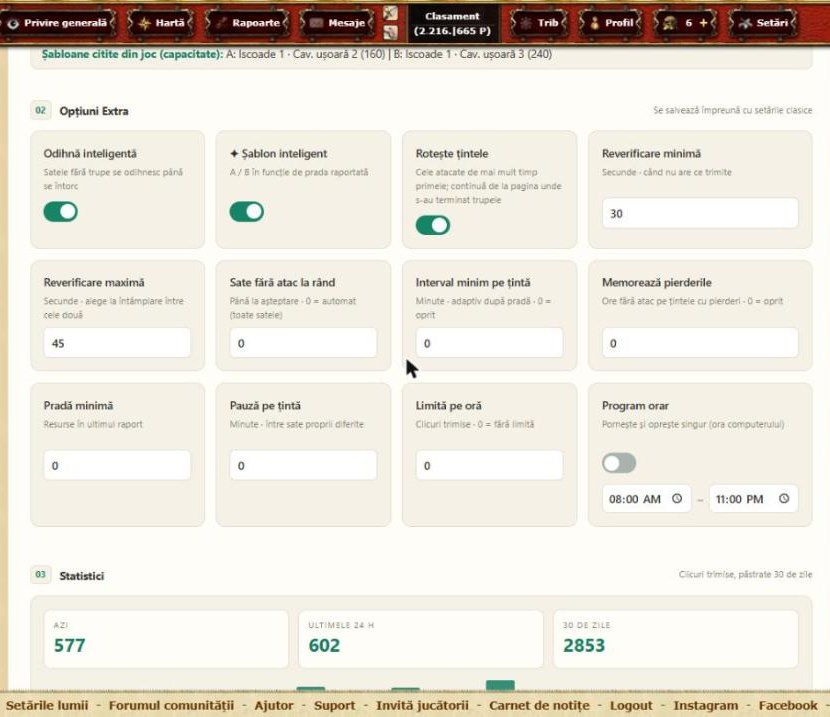
Task: Disable the Odihnă inteligentă toggle
Action: [x=60, y=212]
